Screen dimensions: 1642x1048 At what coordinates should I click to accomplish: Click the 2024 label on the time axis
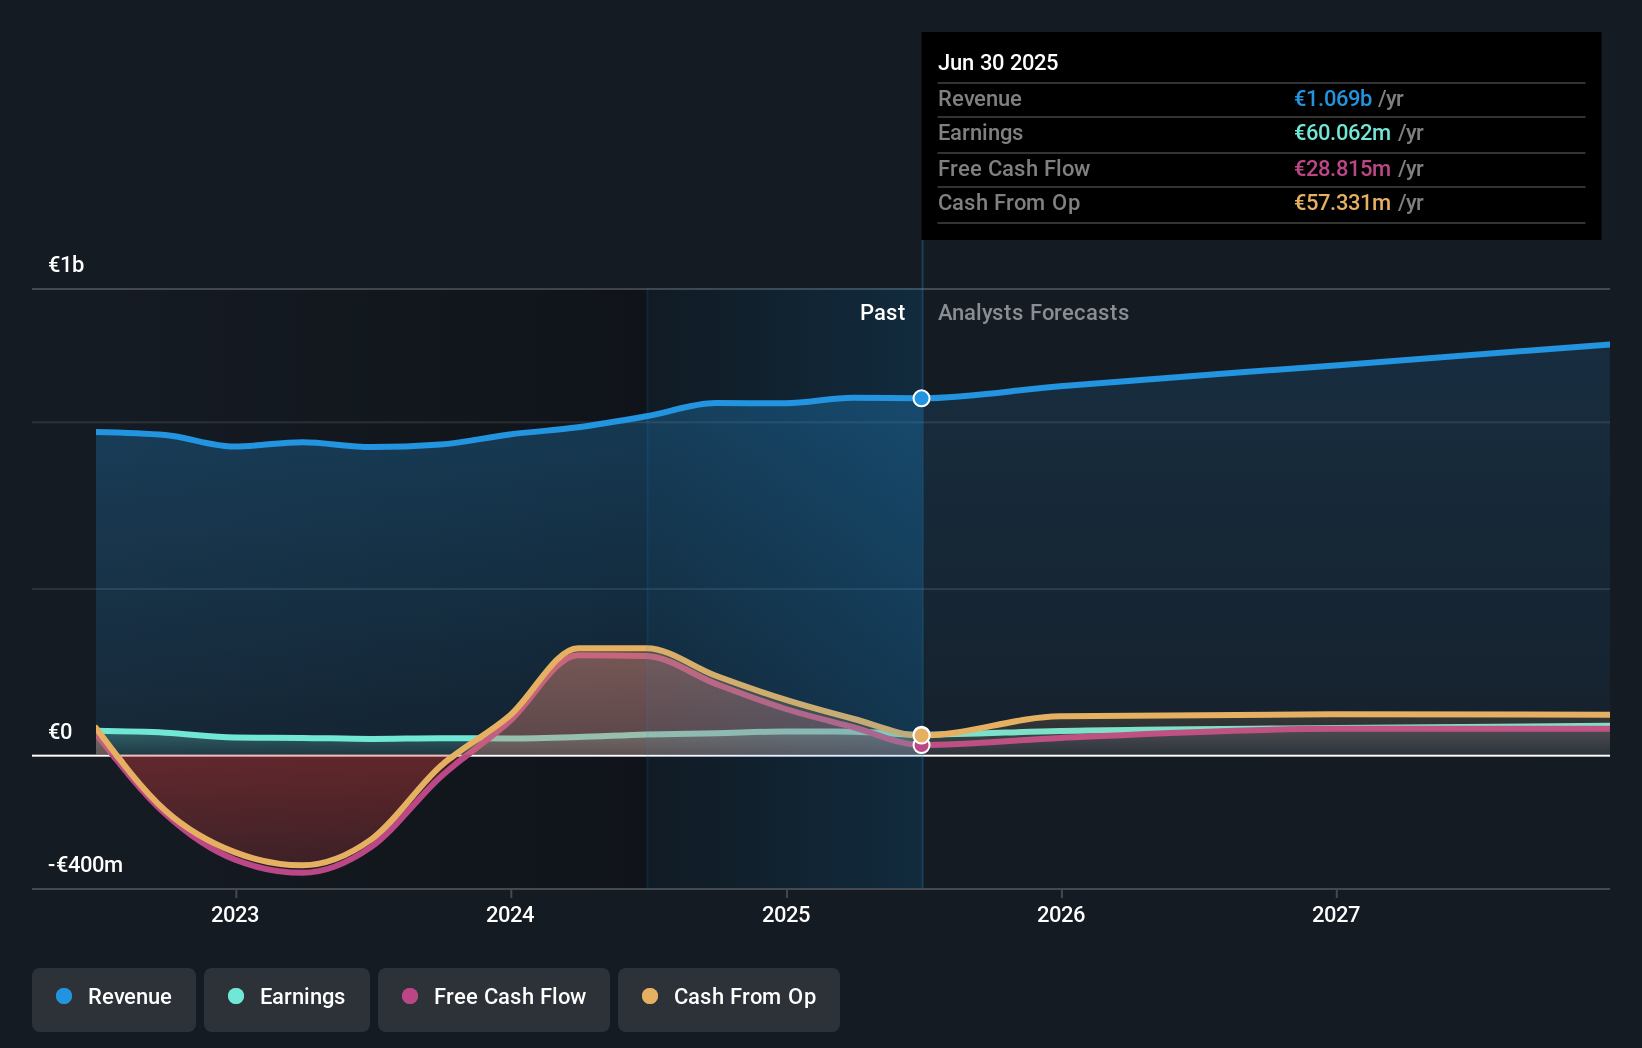click(510, 913)
